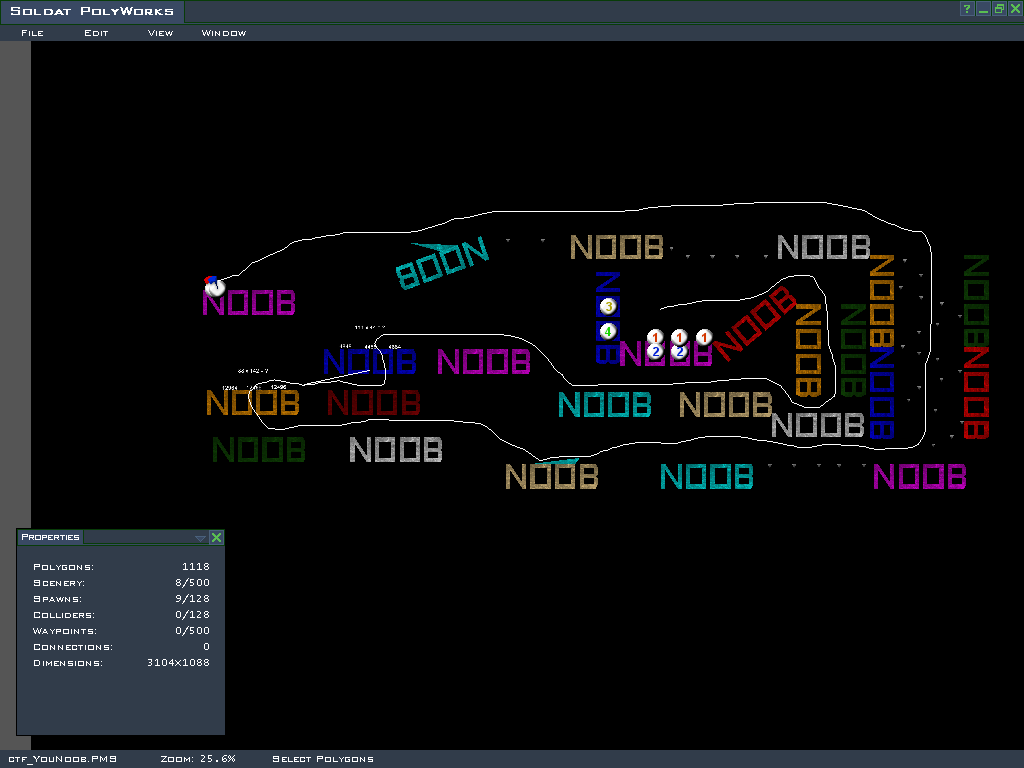This screenshot has width=1024, height=768.
Task: Click the tilted cyan NOOB polygon text
Action: click(x=442, y=262)
